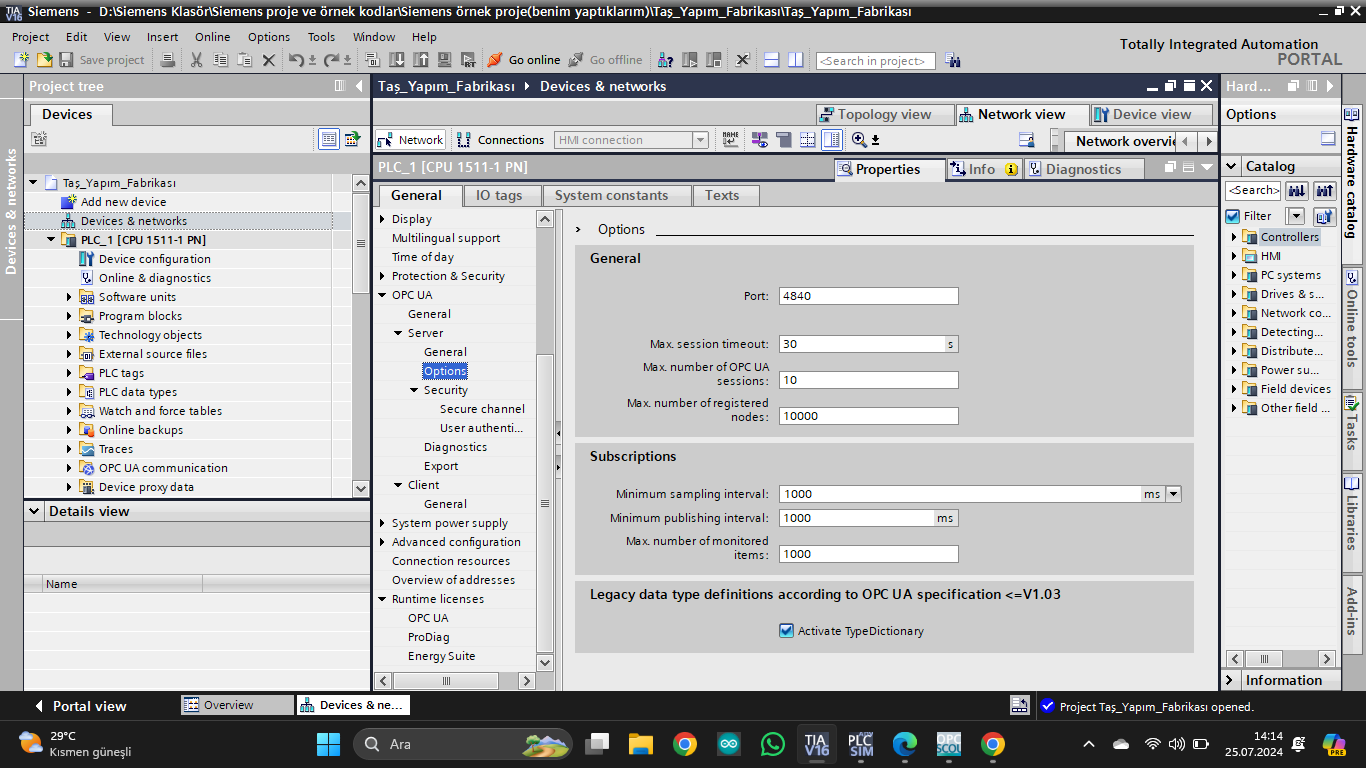This screenshot has width=1366, height=768.
Task: Click the Delete X toolbar icon
Action: (268, 60)
